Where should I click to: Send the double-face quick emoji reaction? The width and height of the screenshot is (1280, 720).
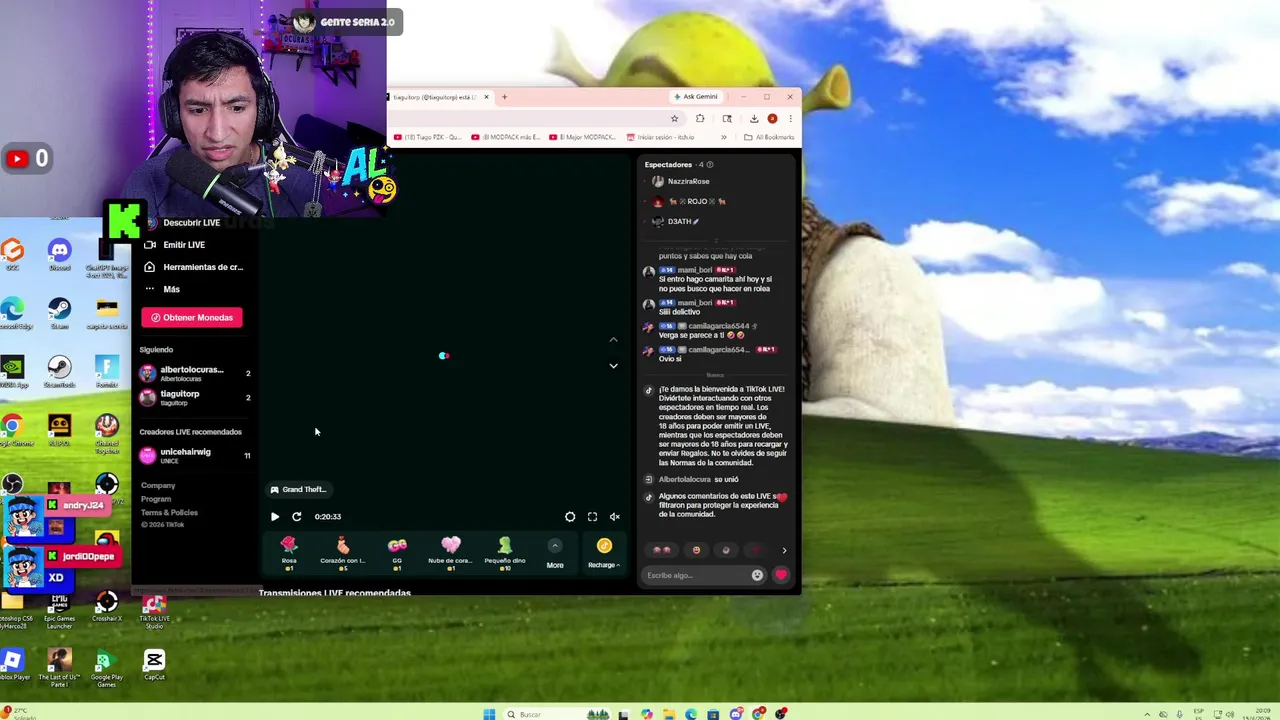(661, 550)
